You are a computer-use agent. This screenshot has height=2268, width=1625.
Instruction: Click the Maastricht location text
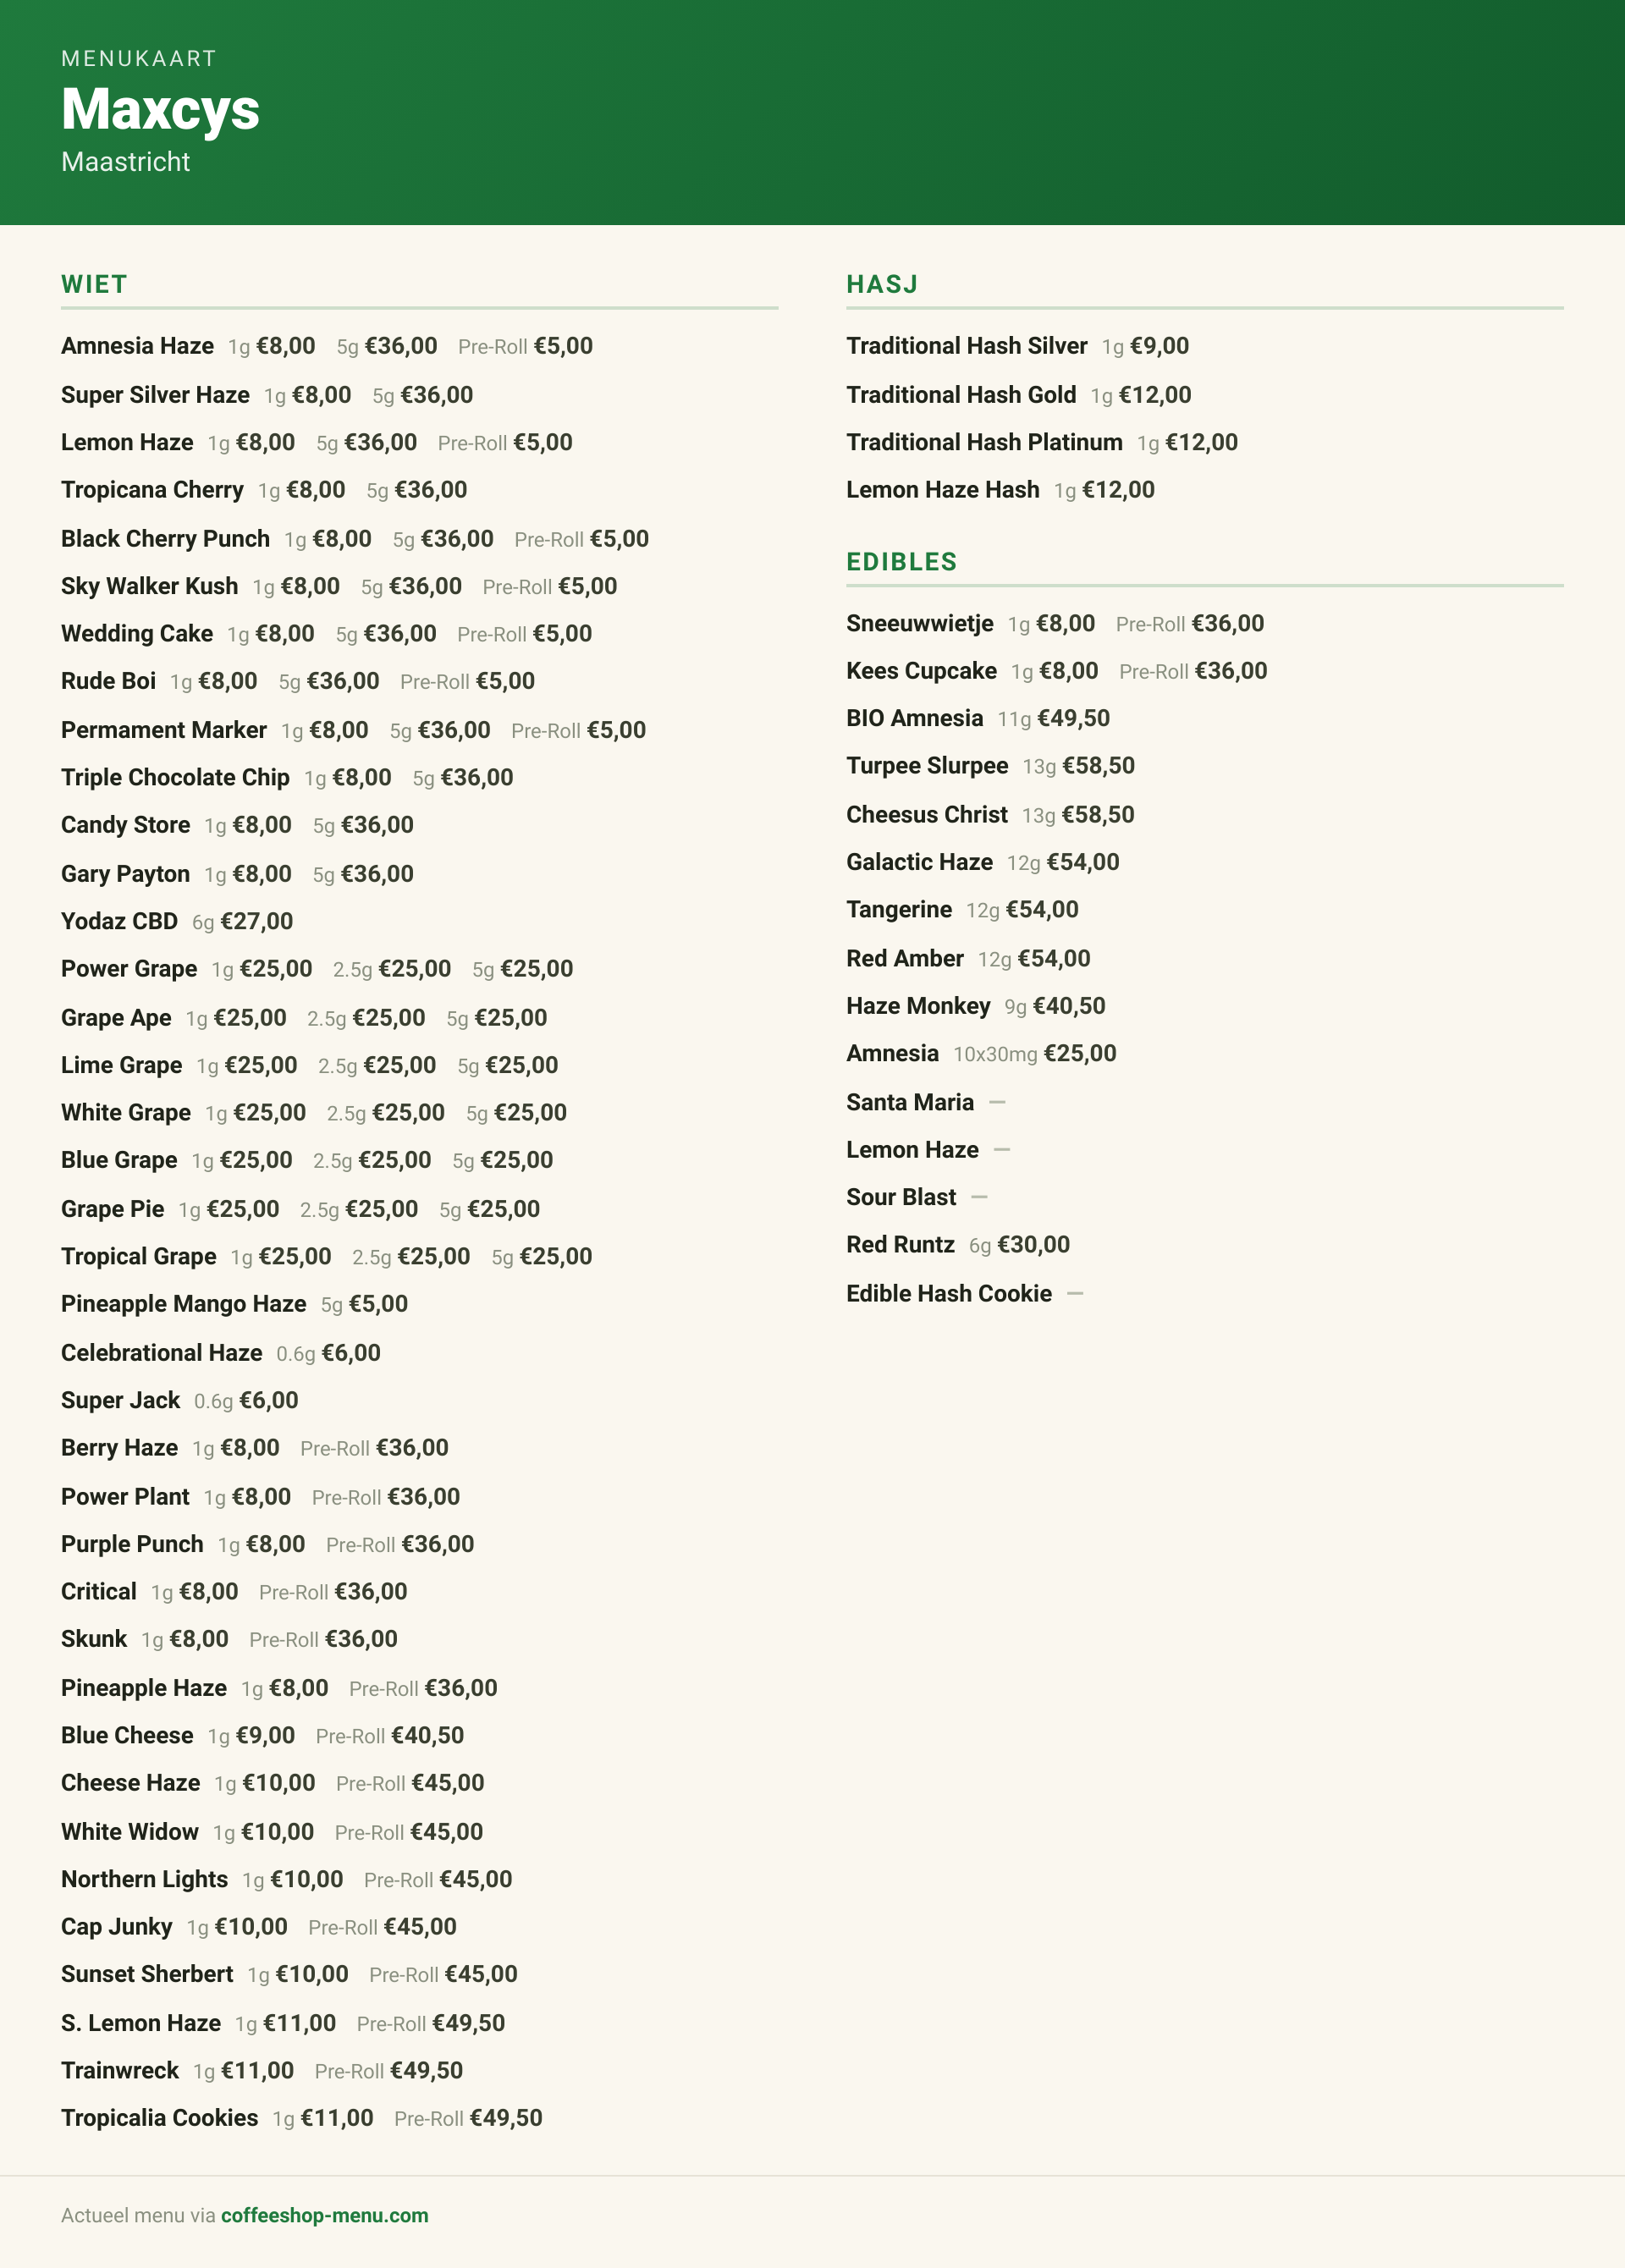click(x=125, y=162)
